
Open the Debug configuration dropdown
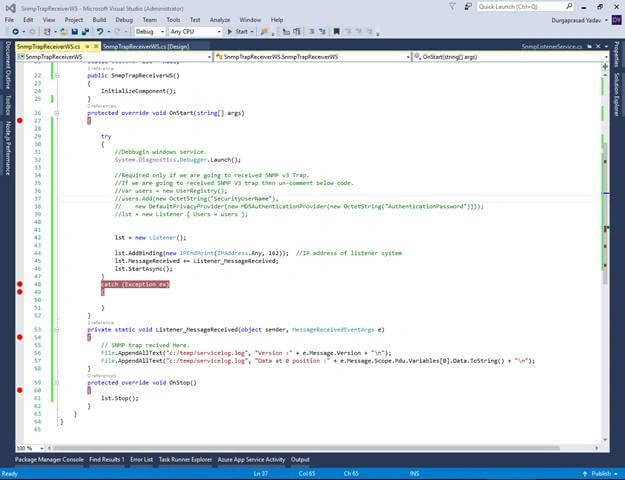coord(150,31)
